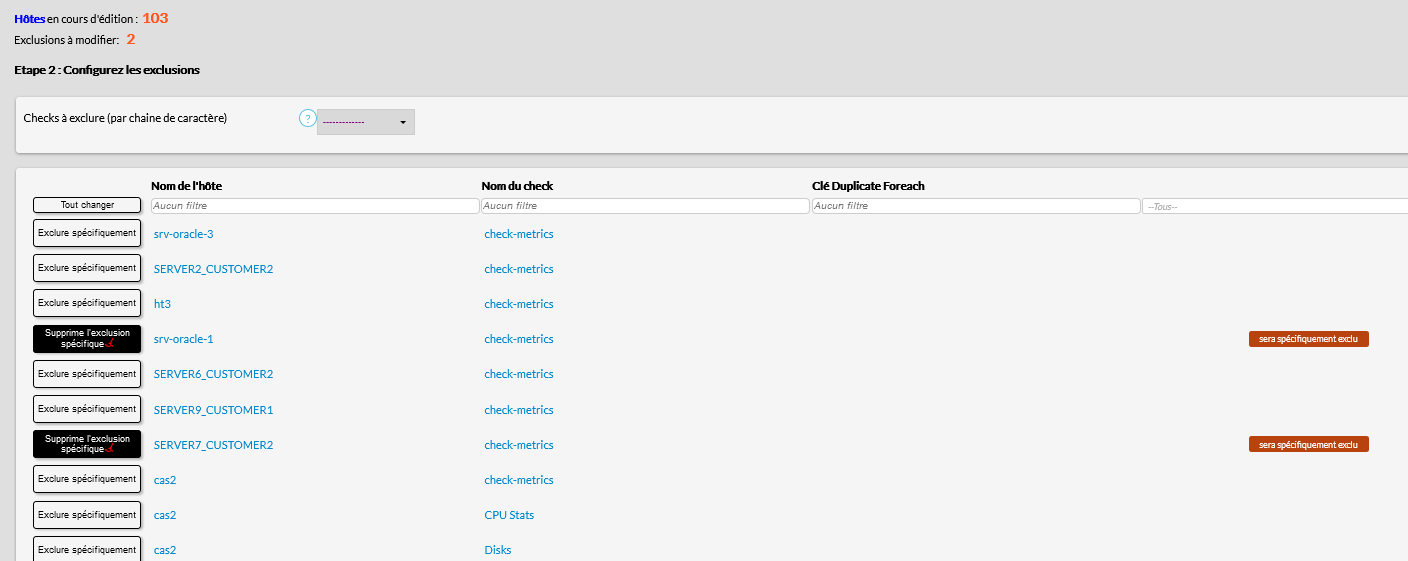Image resolution: width=1408 pixels, height=561 pixels.
Task: Exclude specifically the ht3 host check
Action: tap(87, 303)
